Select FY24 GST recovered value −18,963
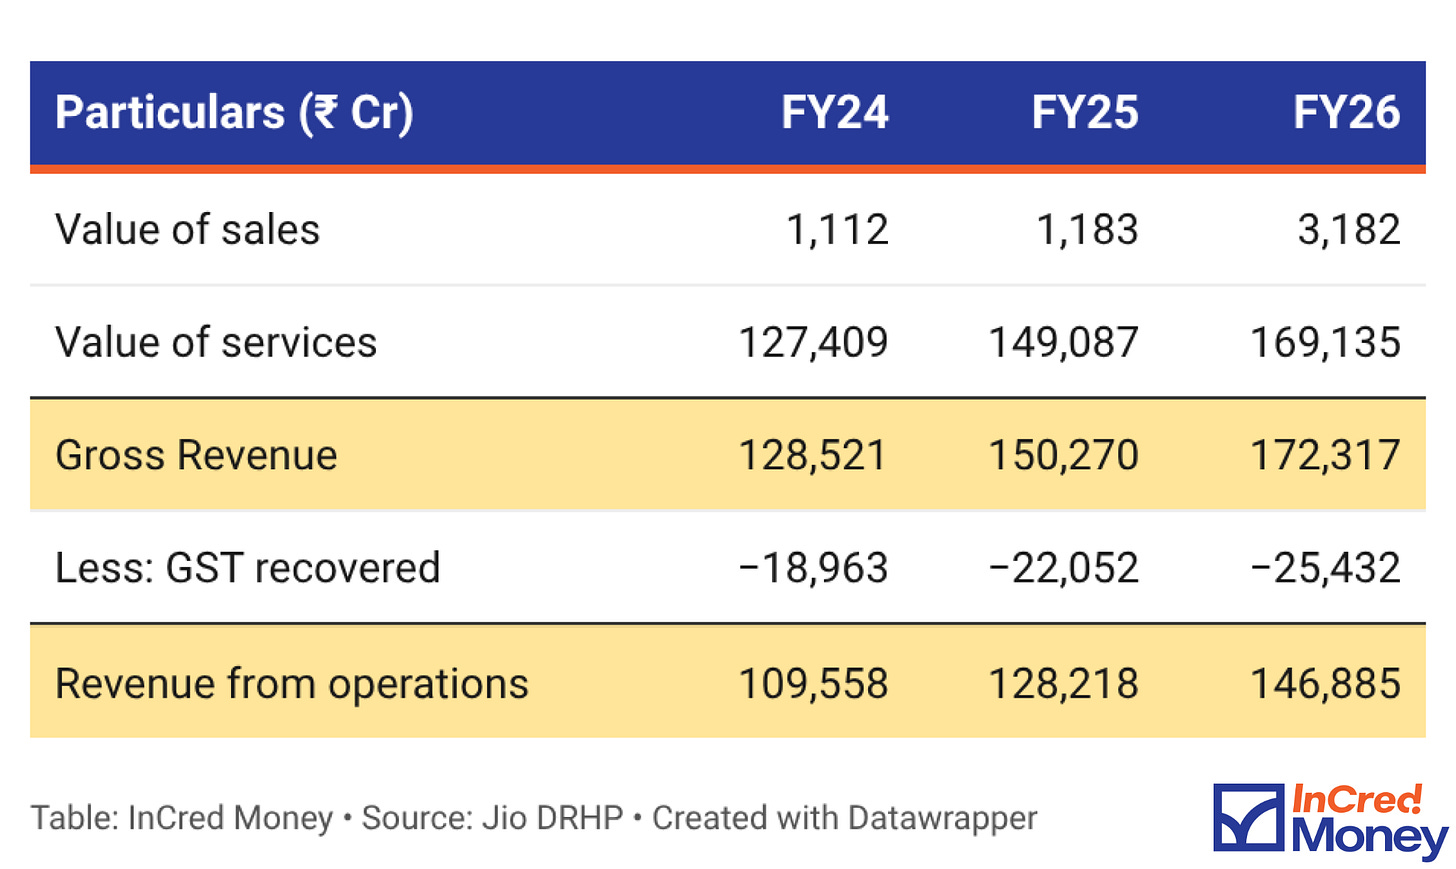 click(813, 568)
